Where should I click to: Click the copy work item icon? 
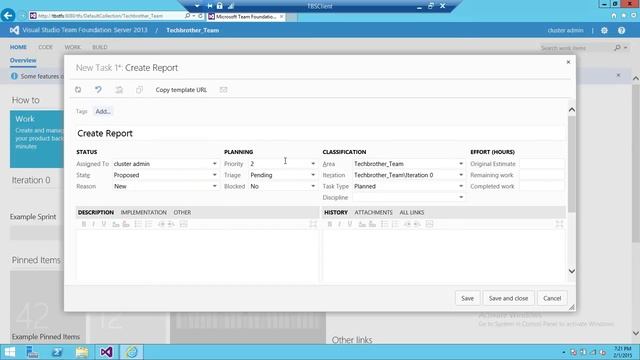pyautogui.click(x=139, y=90)
